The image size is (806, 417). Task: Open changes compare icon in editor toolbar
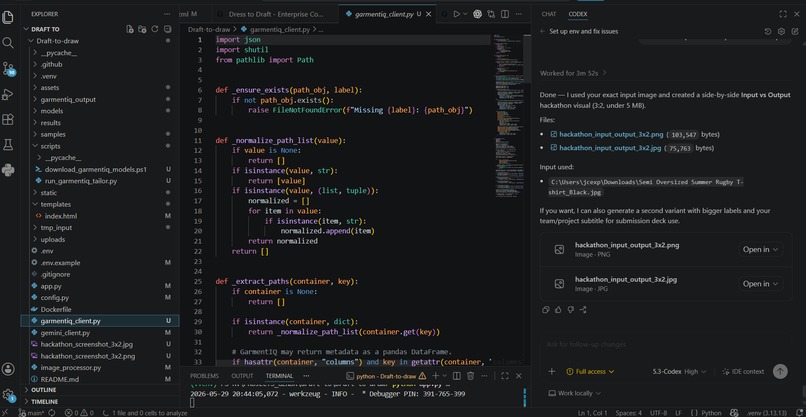point(491,14)
